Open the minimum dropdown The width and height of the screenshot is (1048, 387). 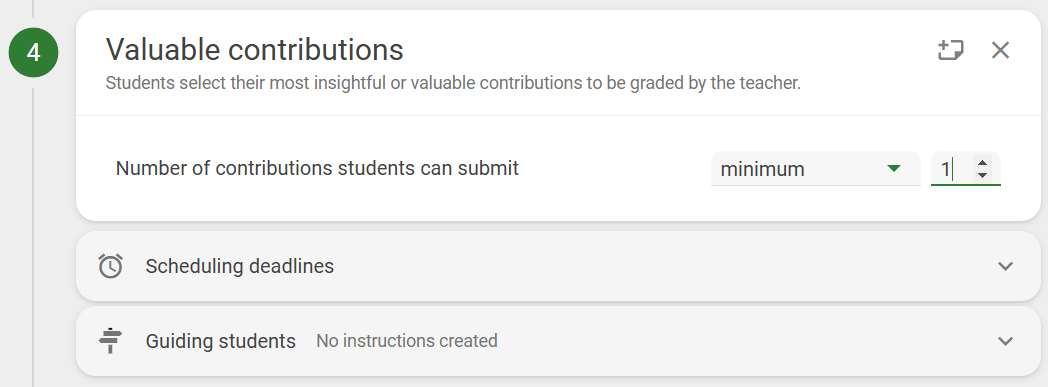815,169
